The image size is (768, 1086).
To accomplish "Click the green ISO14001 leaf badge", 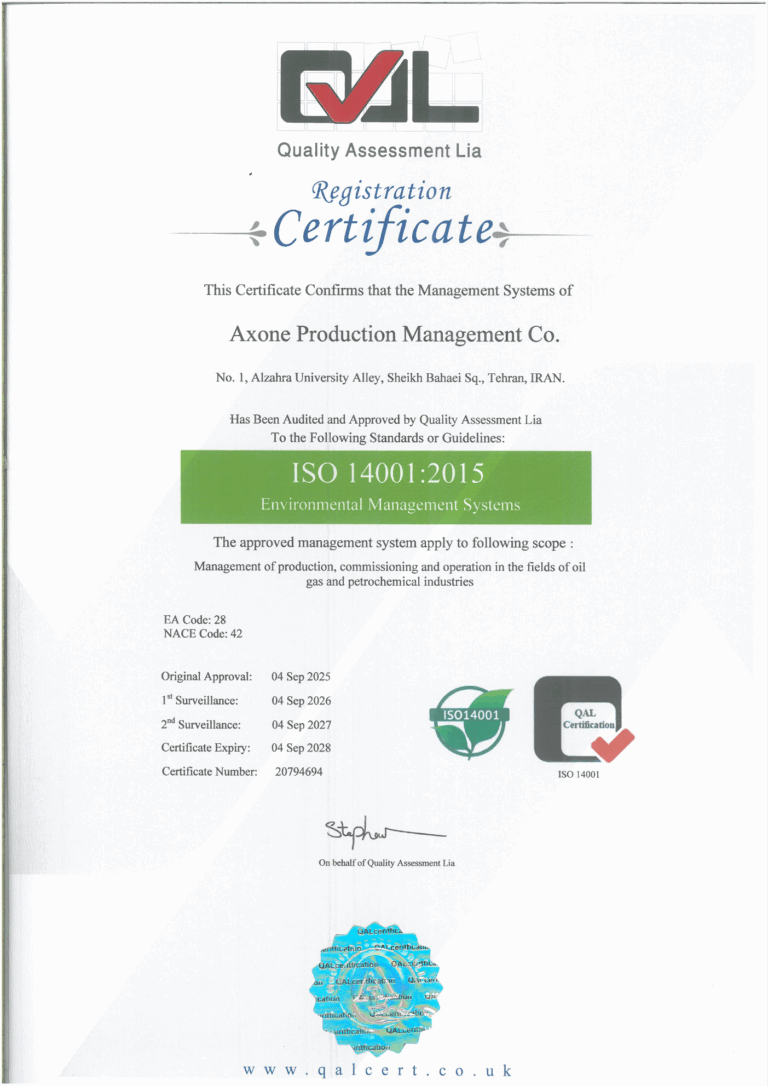I will click(x=472, y=722).
